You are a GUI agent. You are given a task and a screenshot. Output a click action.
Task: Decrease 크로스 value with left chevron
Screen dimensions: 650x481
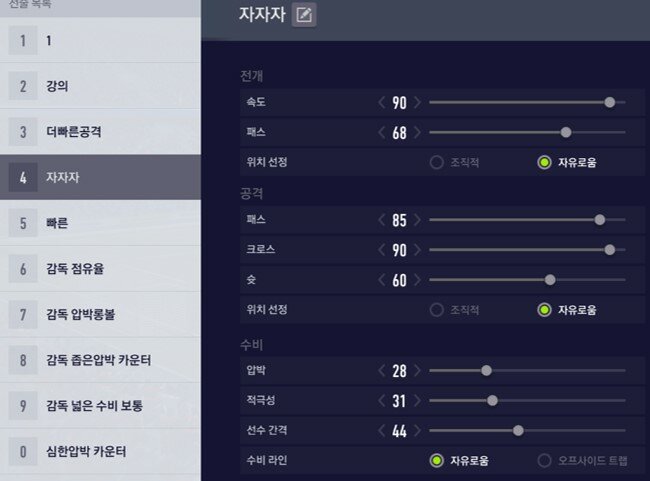point(382,250)
